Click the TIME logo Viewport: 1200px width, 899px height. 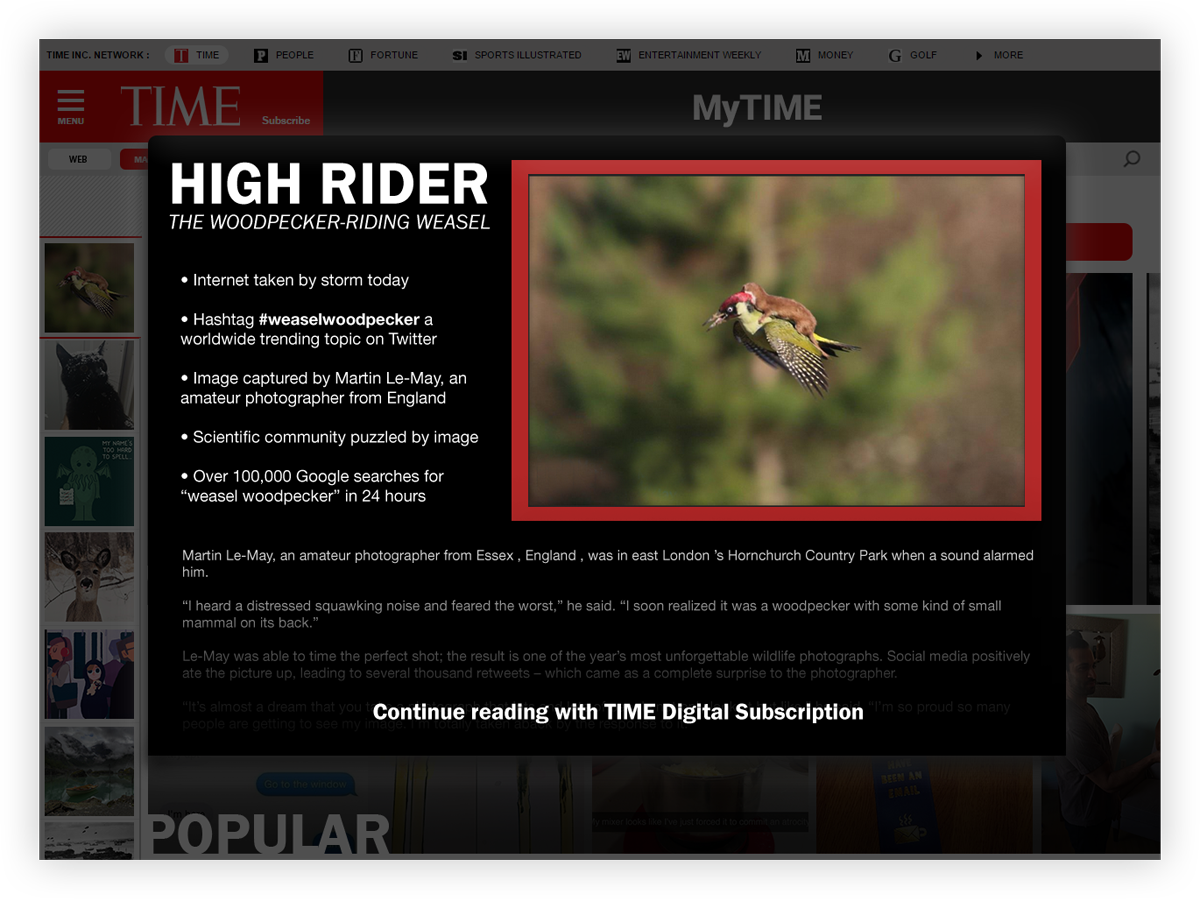(x=181, y=106)
